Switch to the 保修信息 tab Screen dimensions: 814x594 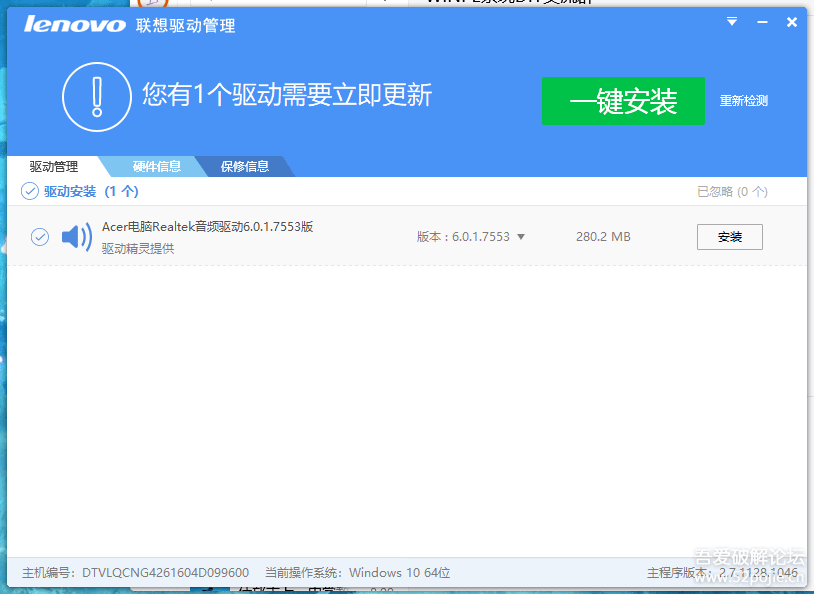click(245, 167)
